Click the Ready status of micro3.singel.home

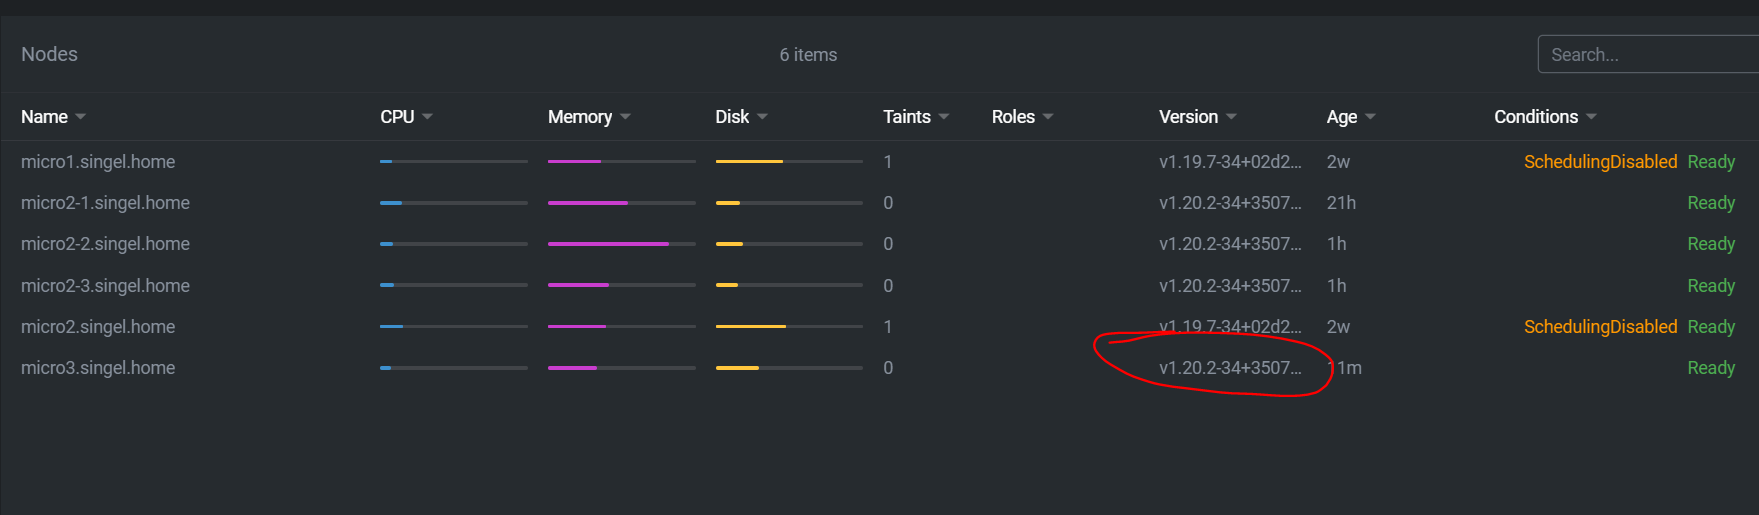click(x=1711, y=368)
